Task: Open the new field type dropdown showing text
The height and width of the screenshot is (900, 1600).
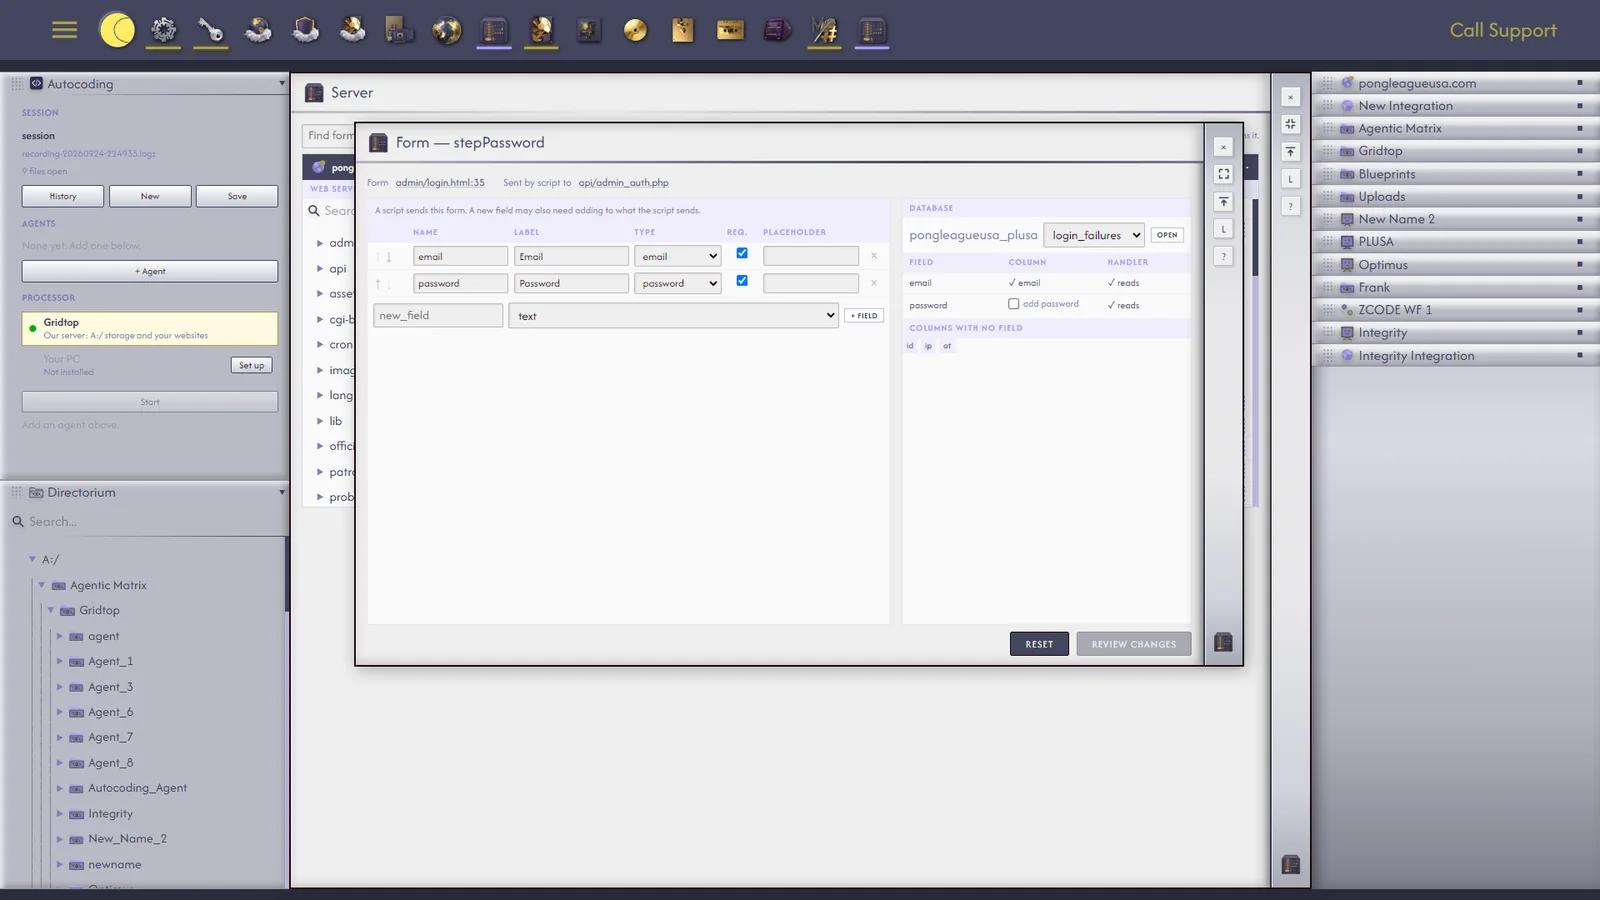Action: (x=673, y=316)
